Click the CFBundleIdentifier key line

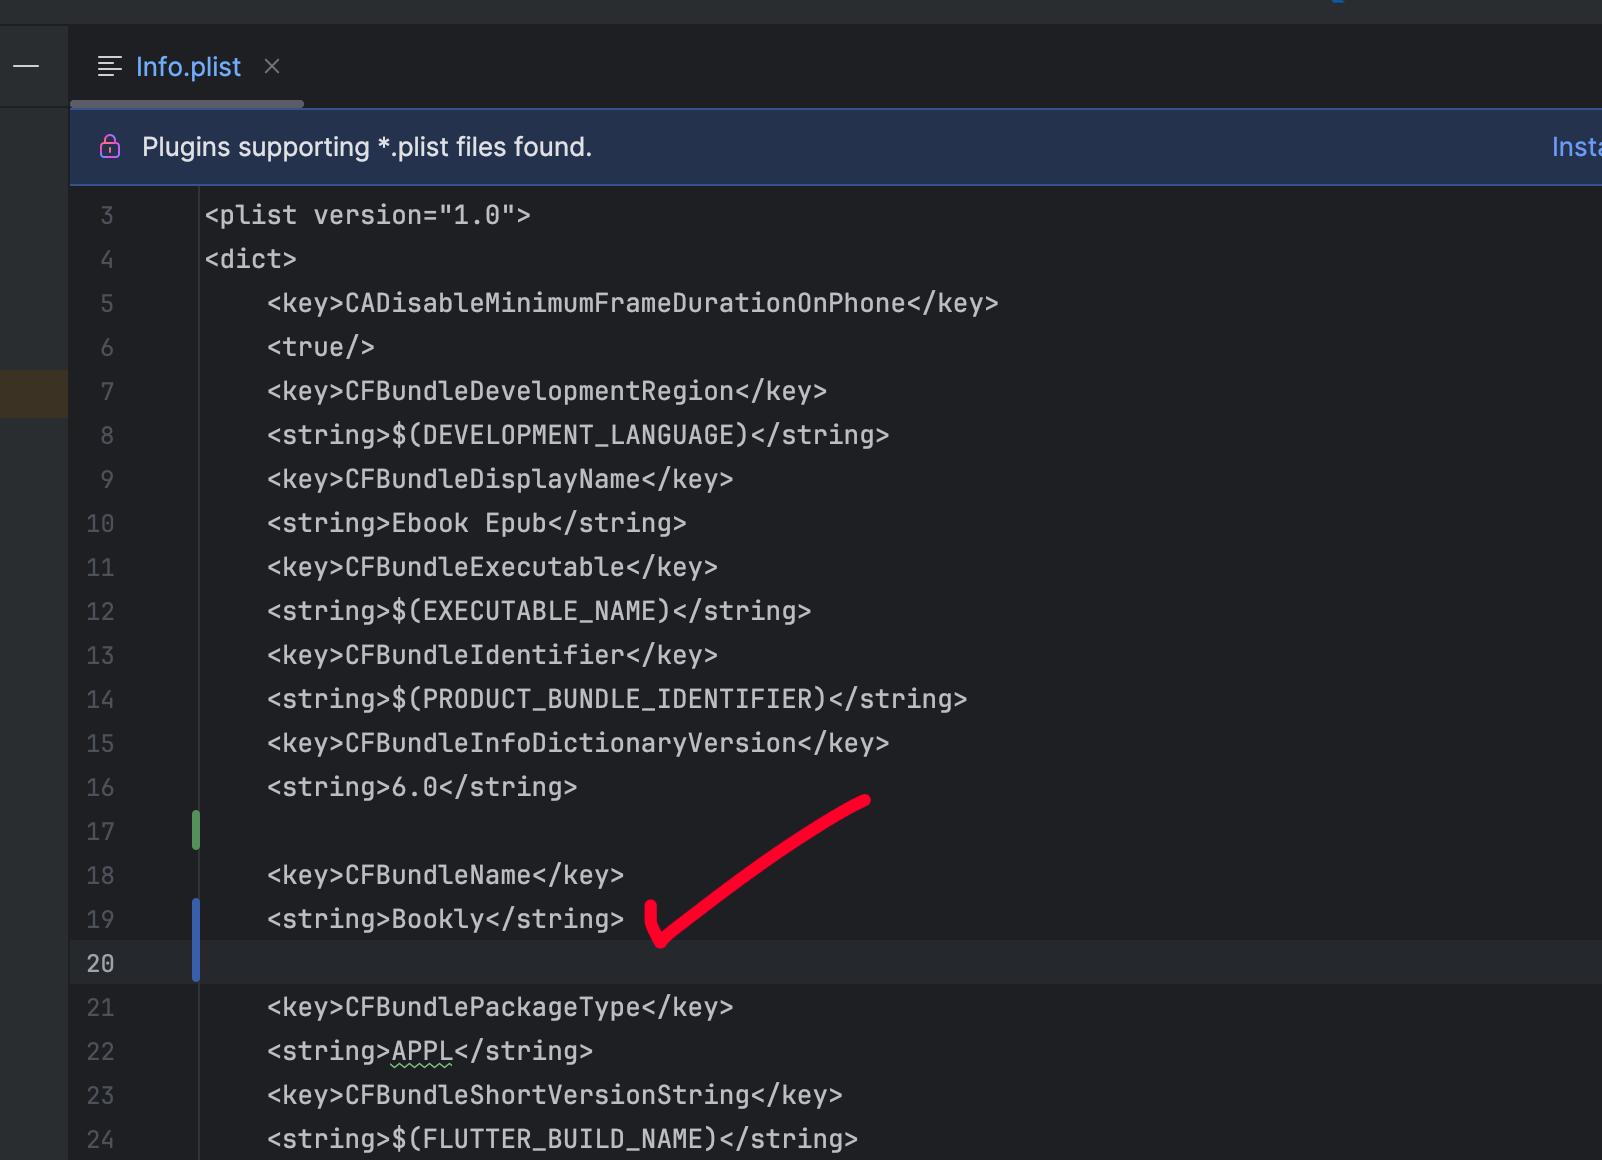[492, 655]
